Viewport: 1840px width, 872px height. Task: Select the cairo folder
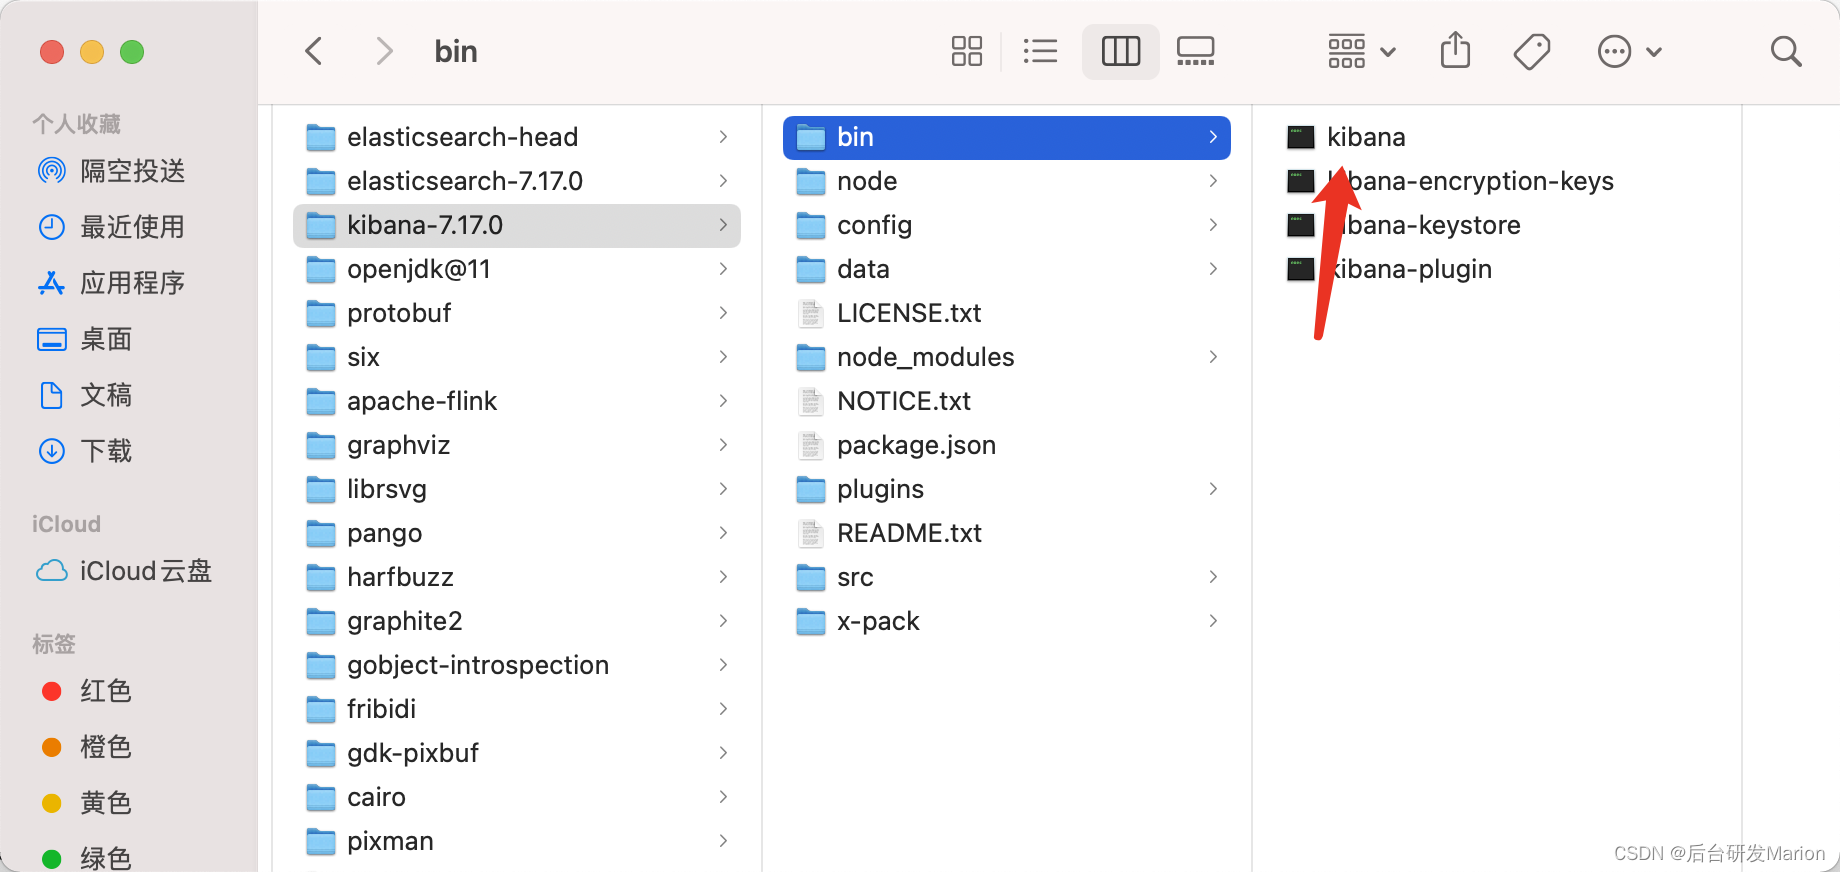click(x=517, y=797)
